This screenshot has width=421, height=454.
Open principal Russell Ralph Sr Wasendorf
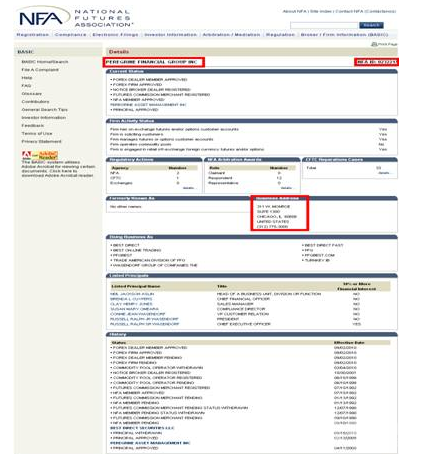[x=145, y=324]
